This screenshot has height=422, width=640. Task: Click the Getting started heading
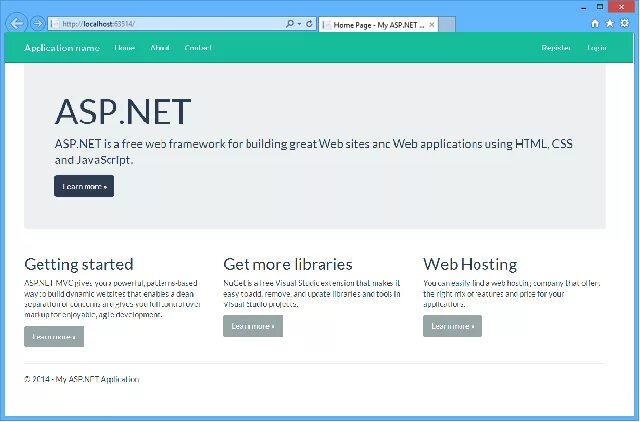[79, 264]
